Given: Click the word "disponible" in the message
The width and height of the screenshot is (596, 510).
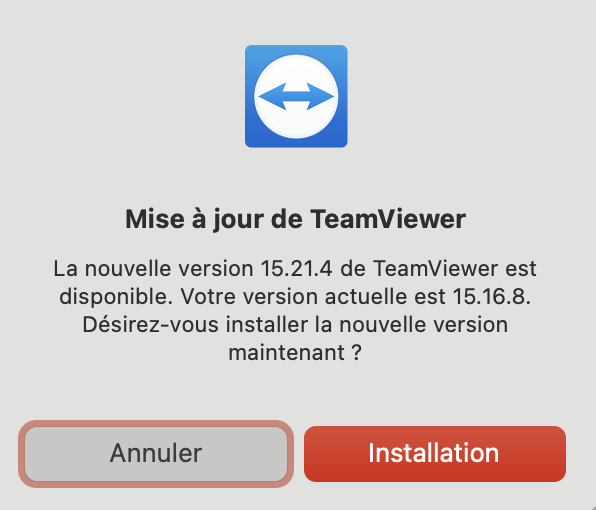Looking at the screenshot, I should (x=113, y=297).
